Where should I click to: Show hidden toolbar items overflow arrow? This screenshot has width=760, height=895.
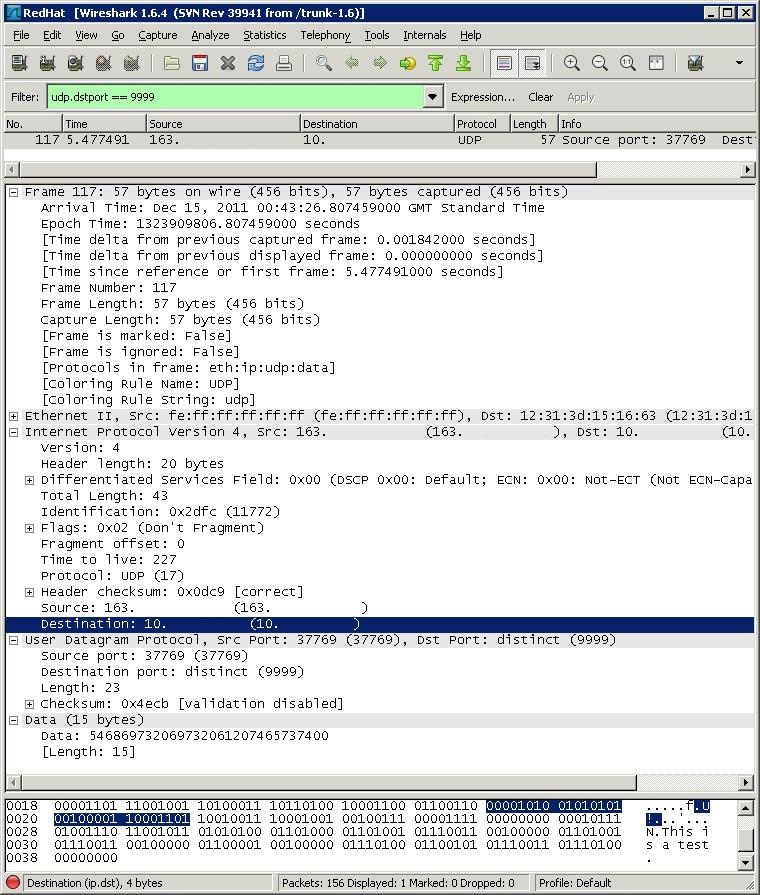click(x=739, y=63)
